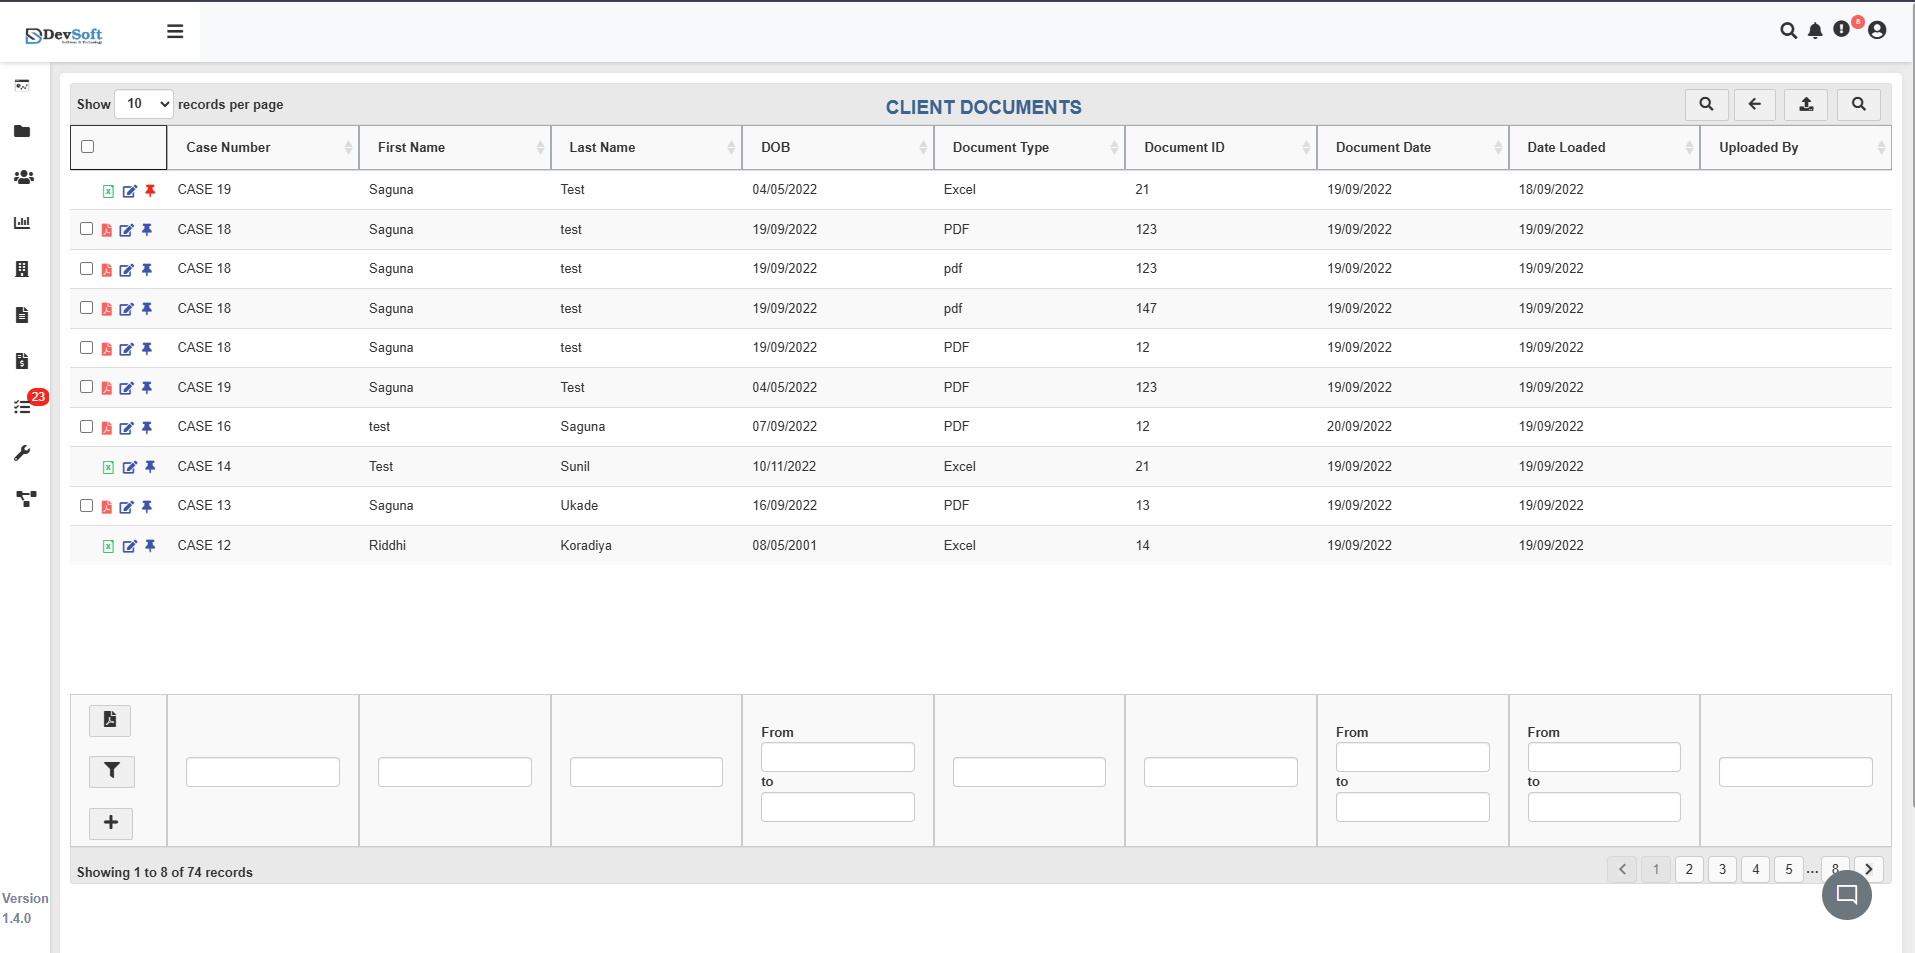
Task: Sort the table by Case Number column
Action: [x=227, y=147]
